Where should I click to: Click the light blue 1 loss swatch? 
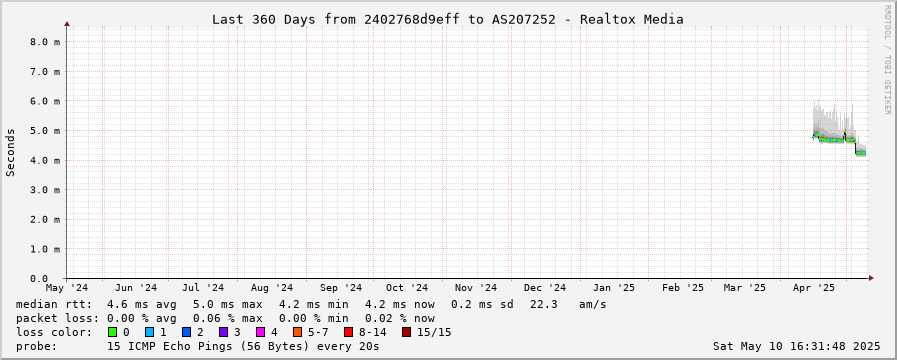(x=149, y=332)
